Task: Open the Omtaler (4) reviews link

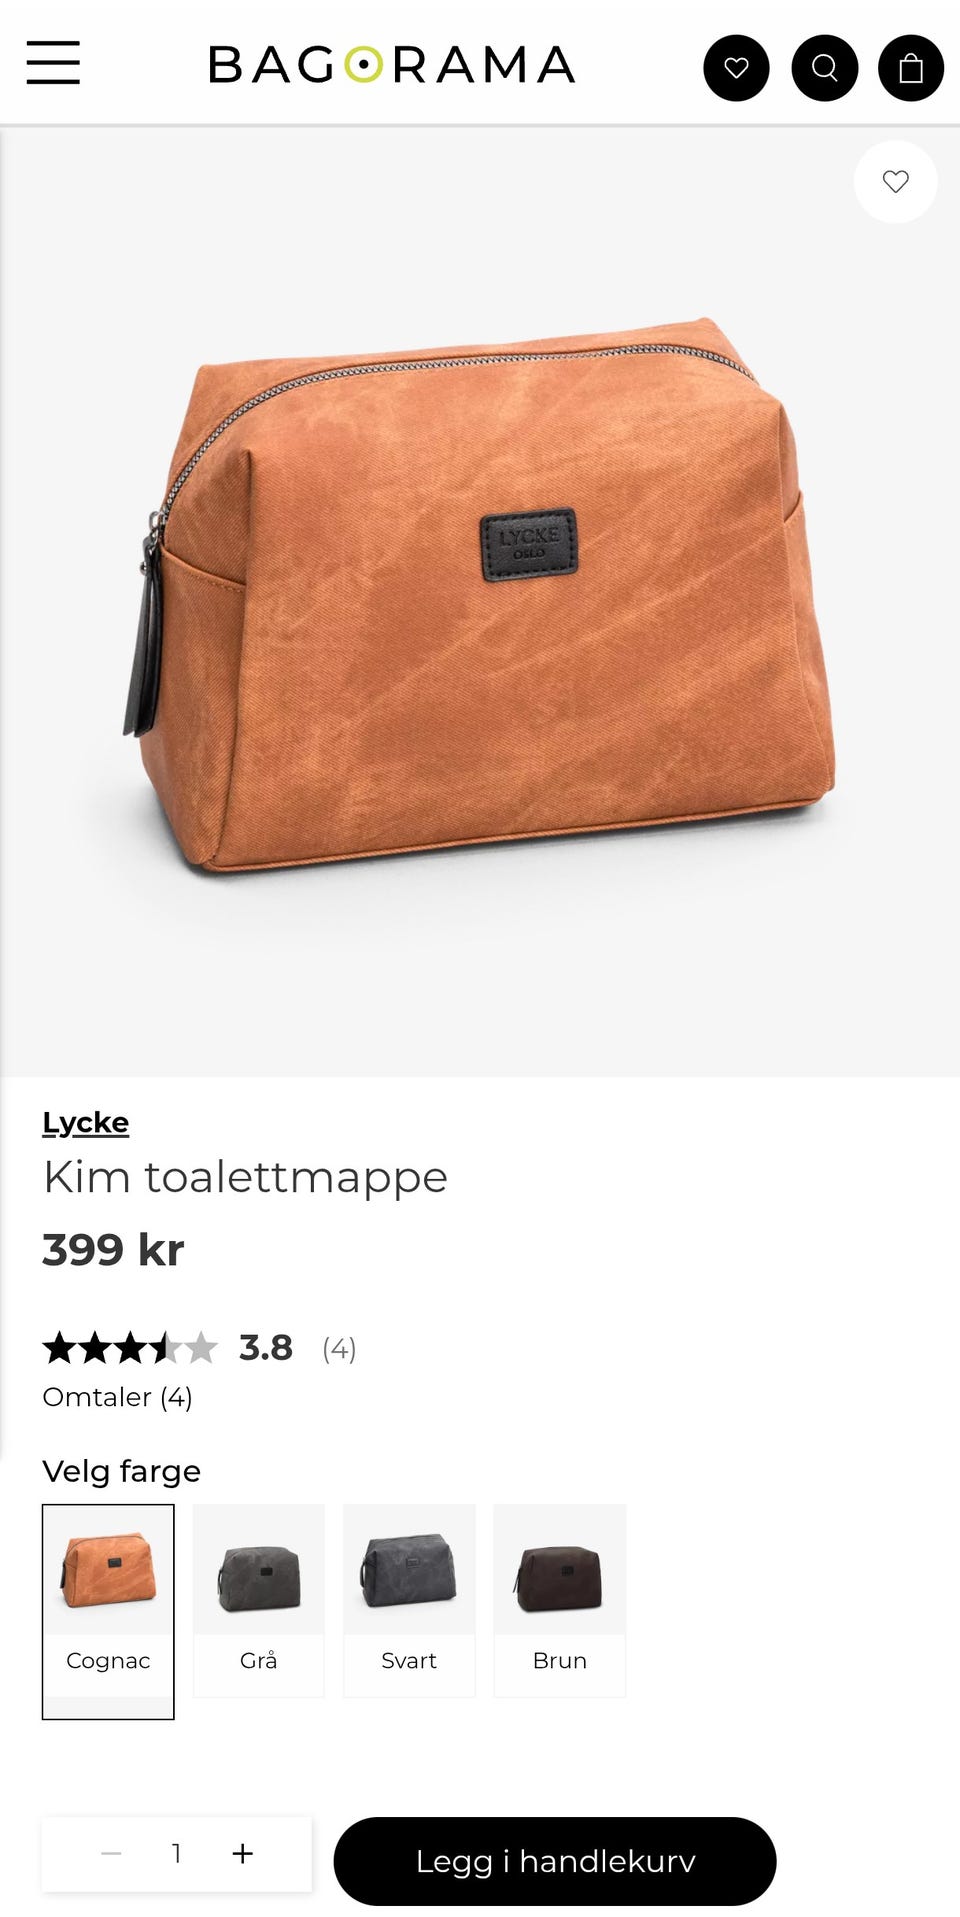Action: tap(117, 1397)
